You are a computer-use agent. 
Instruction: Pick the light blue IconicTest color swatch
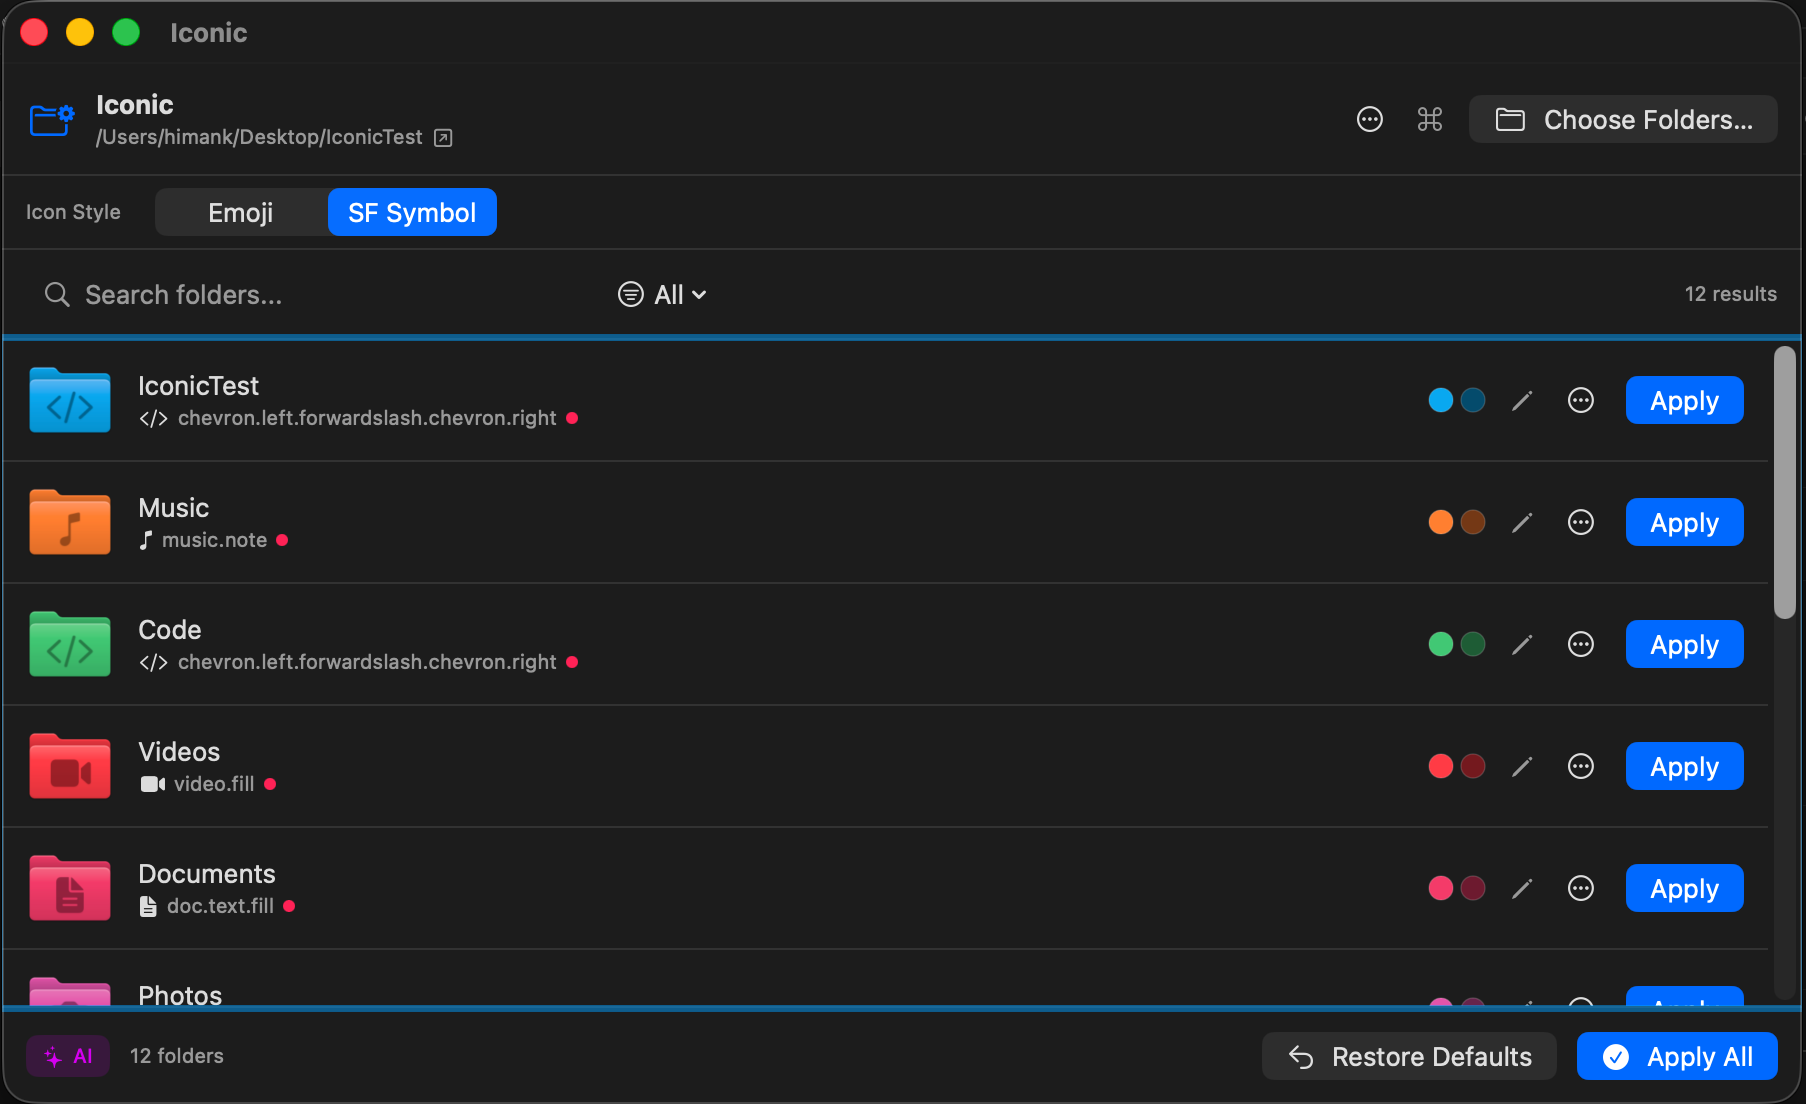pyautogui.click(x=1441, y=401)
